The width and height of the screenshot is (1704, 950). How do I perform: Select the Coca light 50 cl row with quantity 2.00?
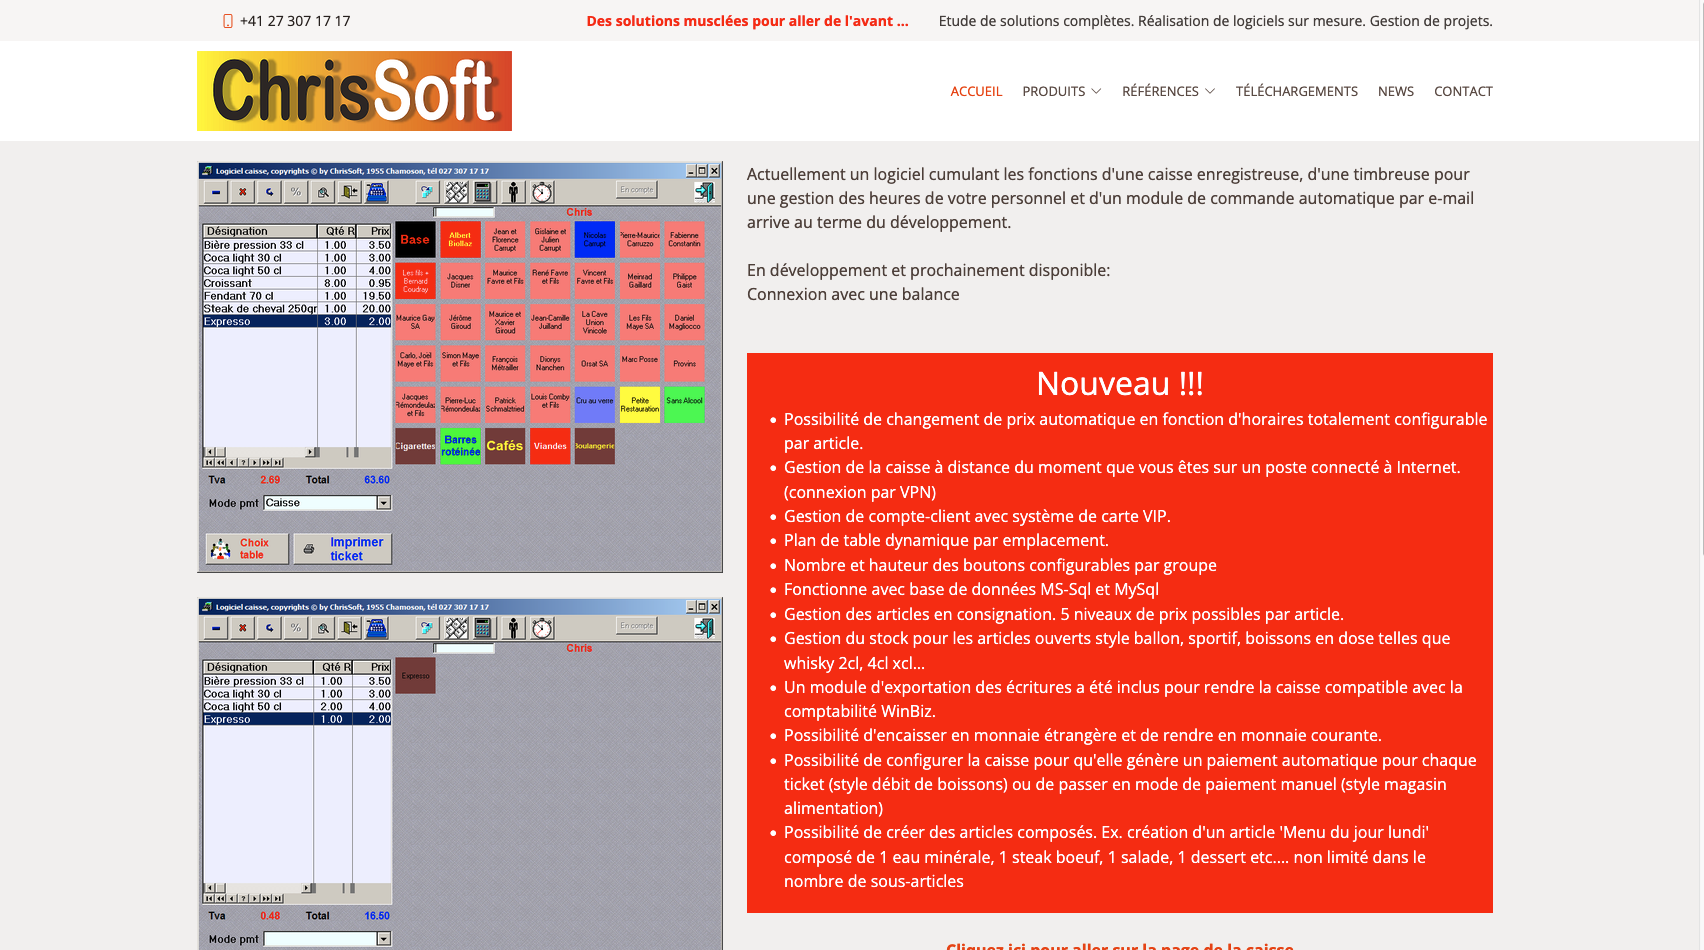297,707
